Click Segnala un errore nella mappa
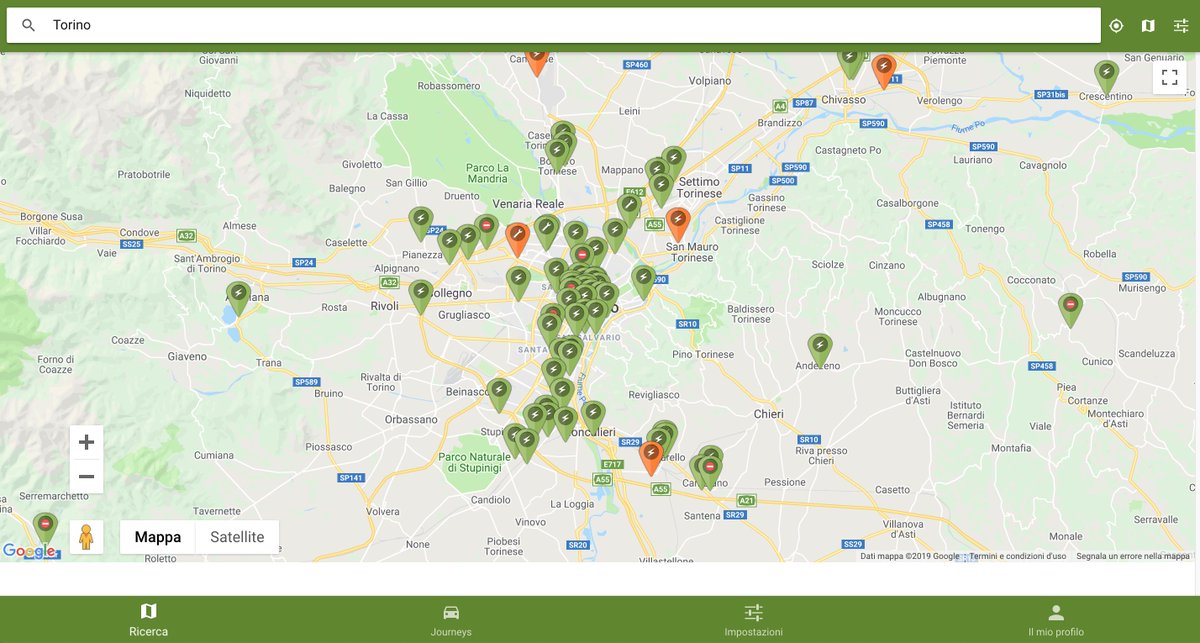 (1133, 556)
